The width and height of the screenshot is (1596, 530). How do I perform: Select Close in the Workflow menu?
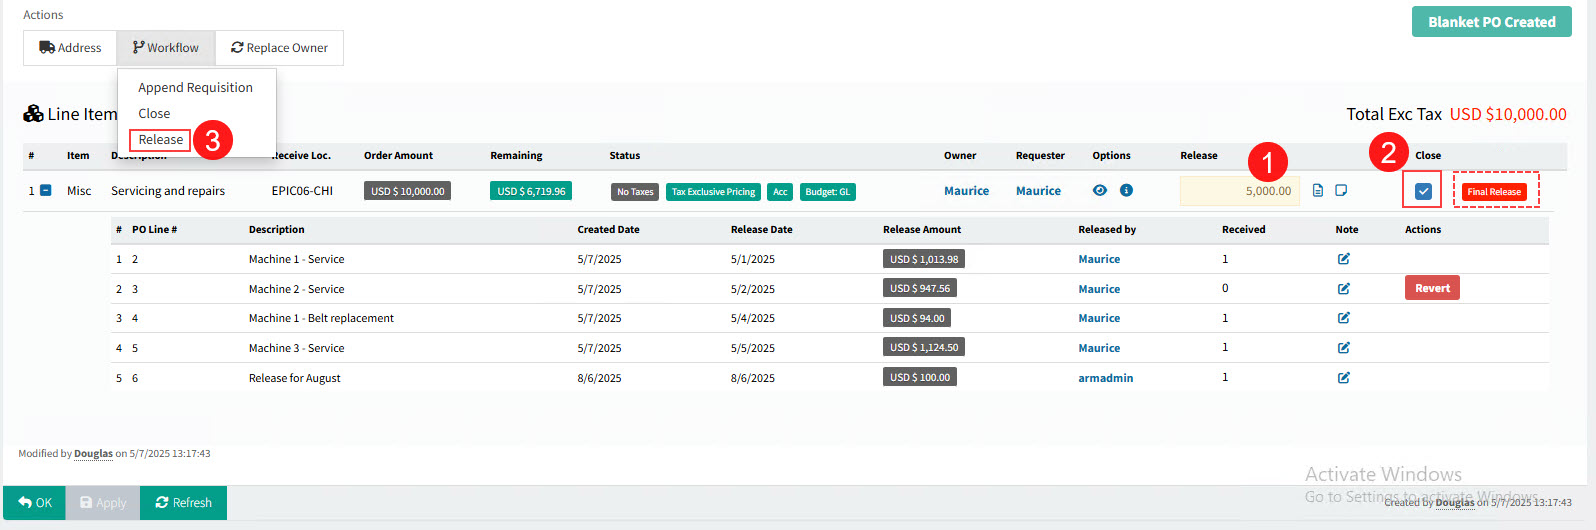pos(154,114)
